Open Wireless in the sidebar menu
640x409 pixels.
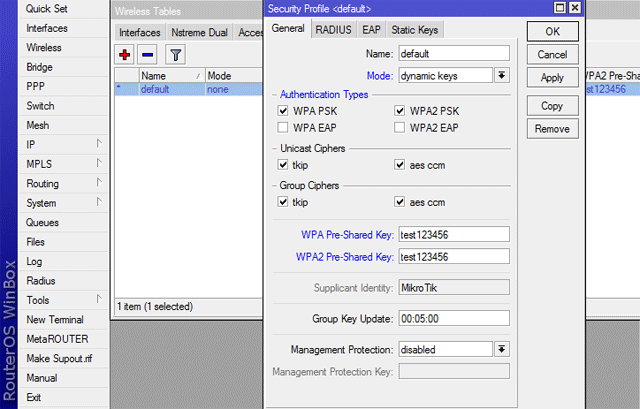pyautogui.click(x=63, y=47)
